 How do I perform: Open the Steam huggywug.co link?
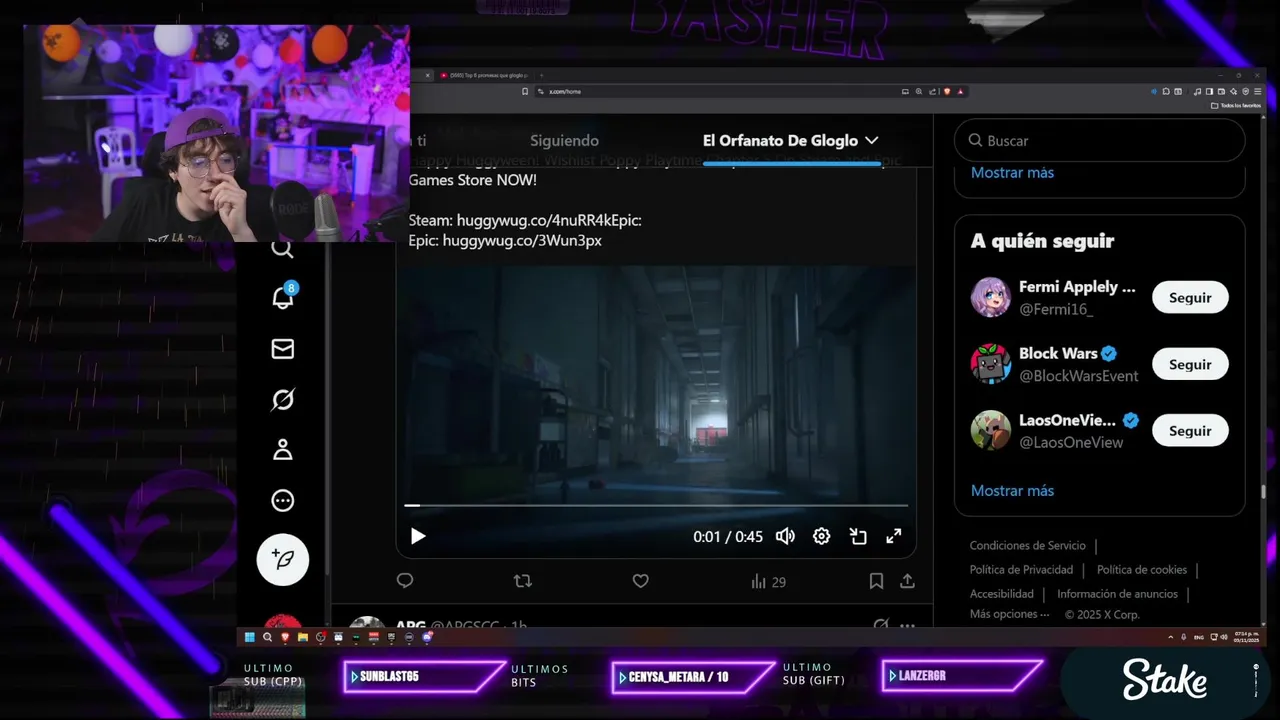tap(549, 220)
